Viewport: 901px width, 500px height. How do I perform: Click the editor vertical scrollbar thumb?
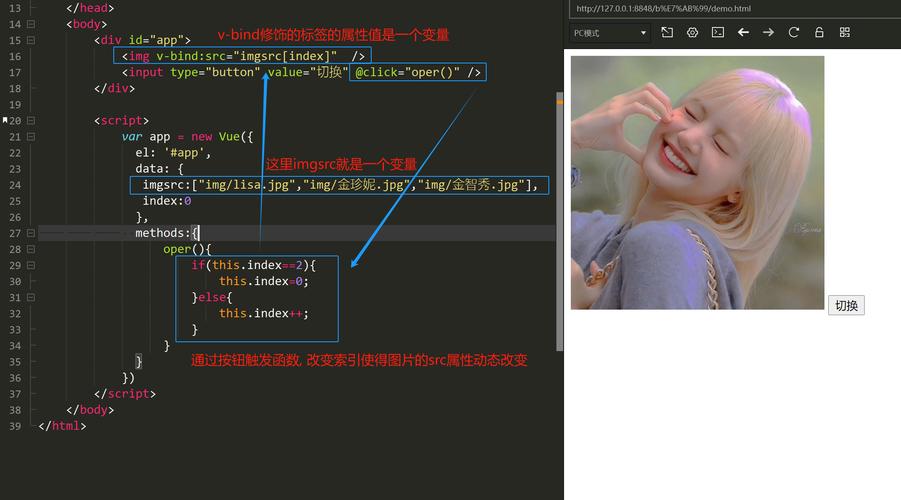(559, 221)
